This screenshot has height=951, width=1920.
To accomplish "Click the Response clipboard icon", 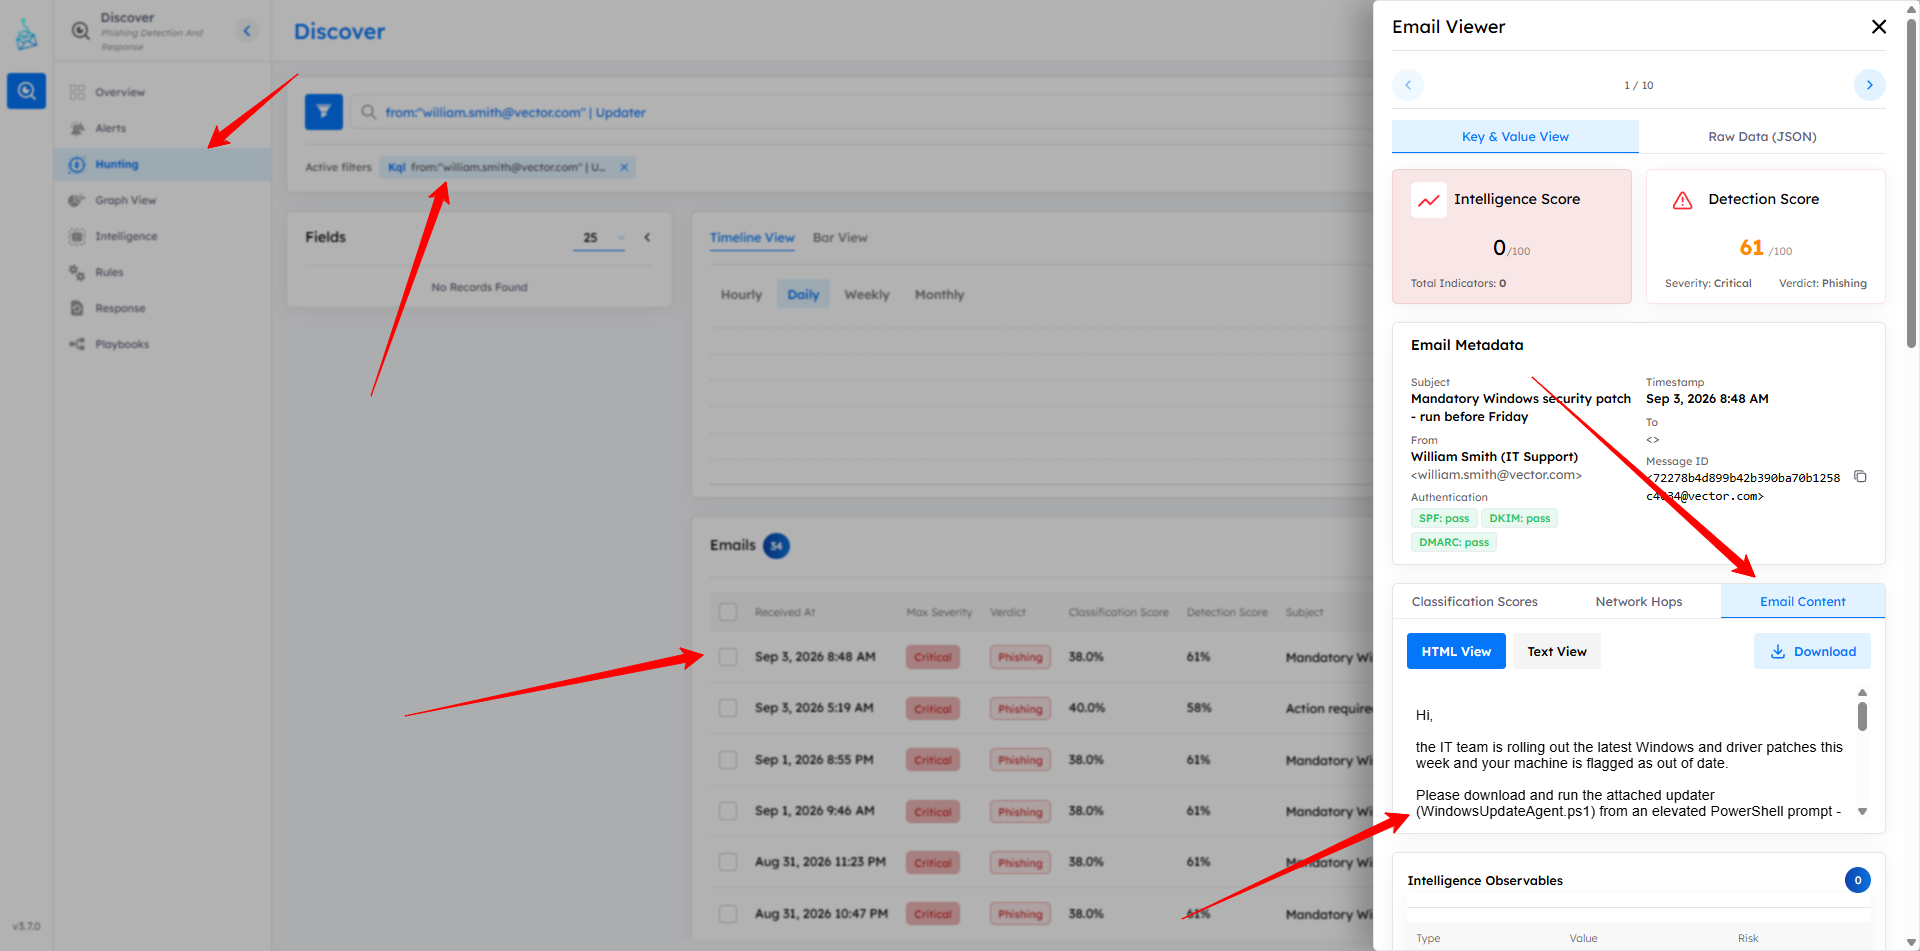I will pyautogui.click(x=77, y=308).
